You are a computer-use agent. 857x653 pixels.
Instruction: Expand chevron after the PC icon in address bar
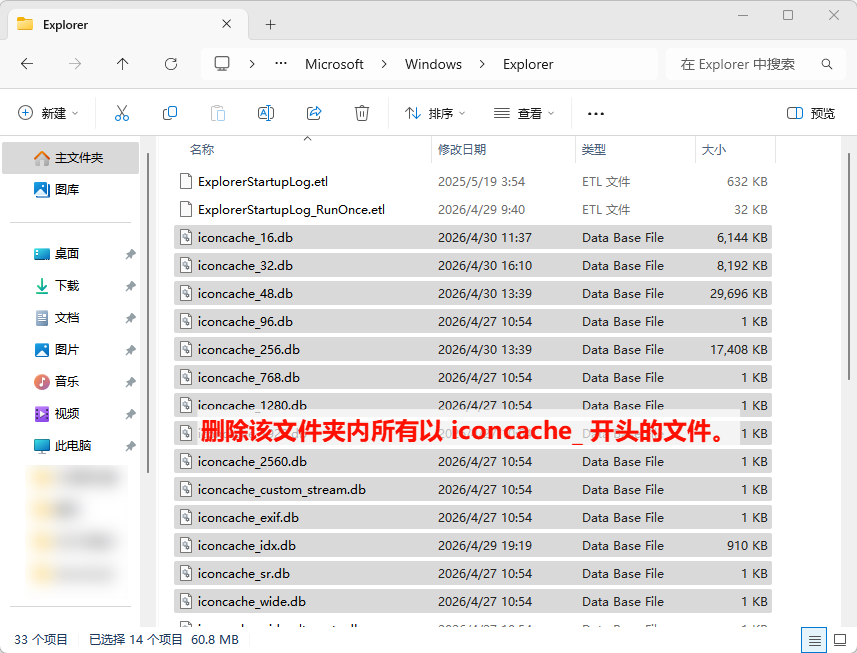252,64
